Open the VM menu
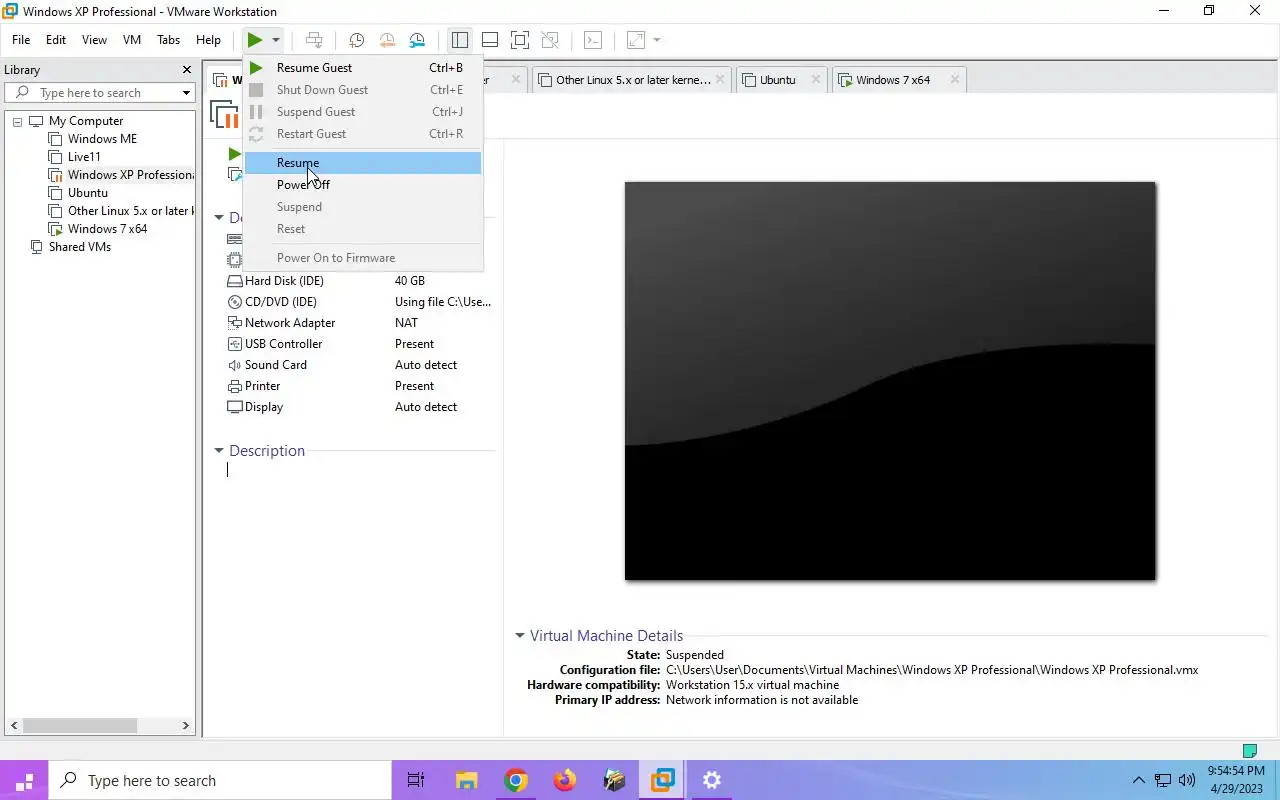 pos(132,40)
